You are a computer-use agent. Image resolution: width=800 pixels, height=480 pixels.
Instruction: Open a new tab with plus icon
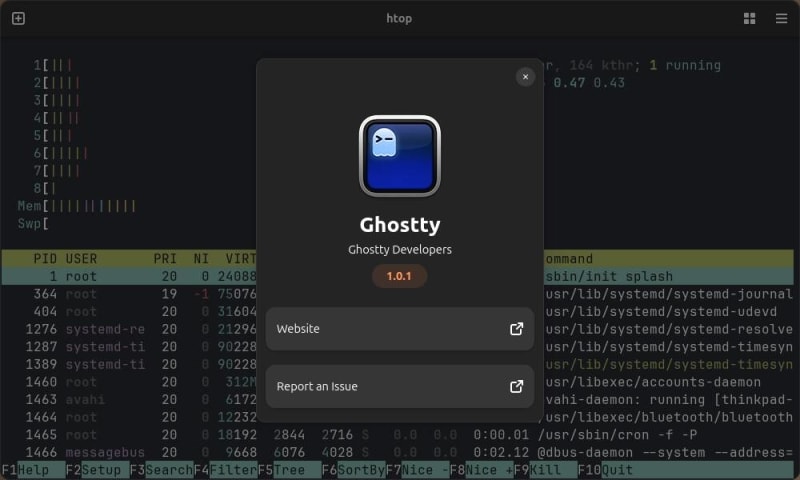pyautogui.click(x=18, y=18)
